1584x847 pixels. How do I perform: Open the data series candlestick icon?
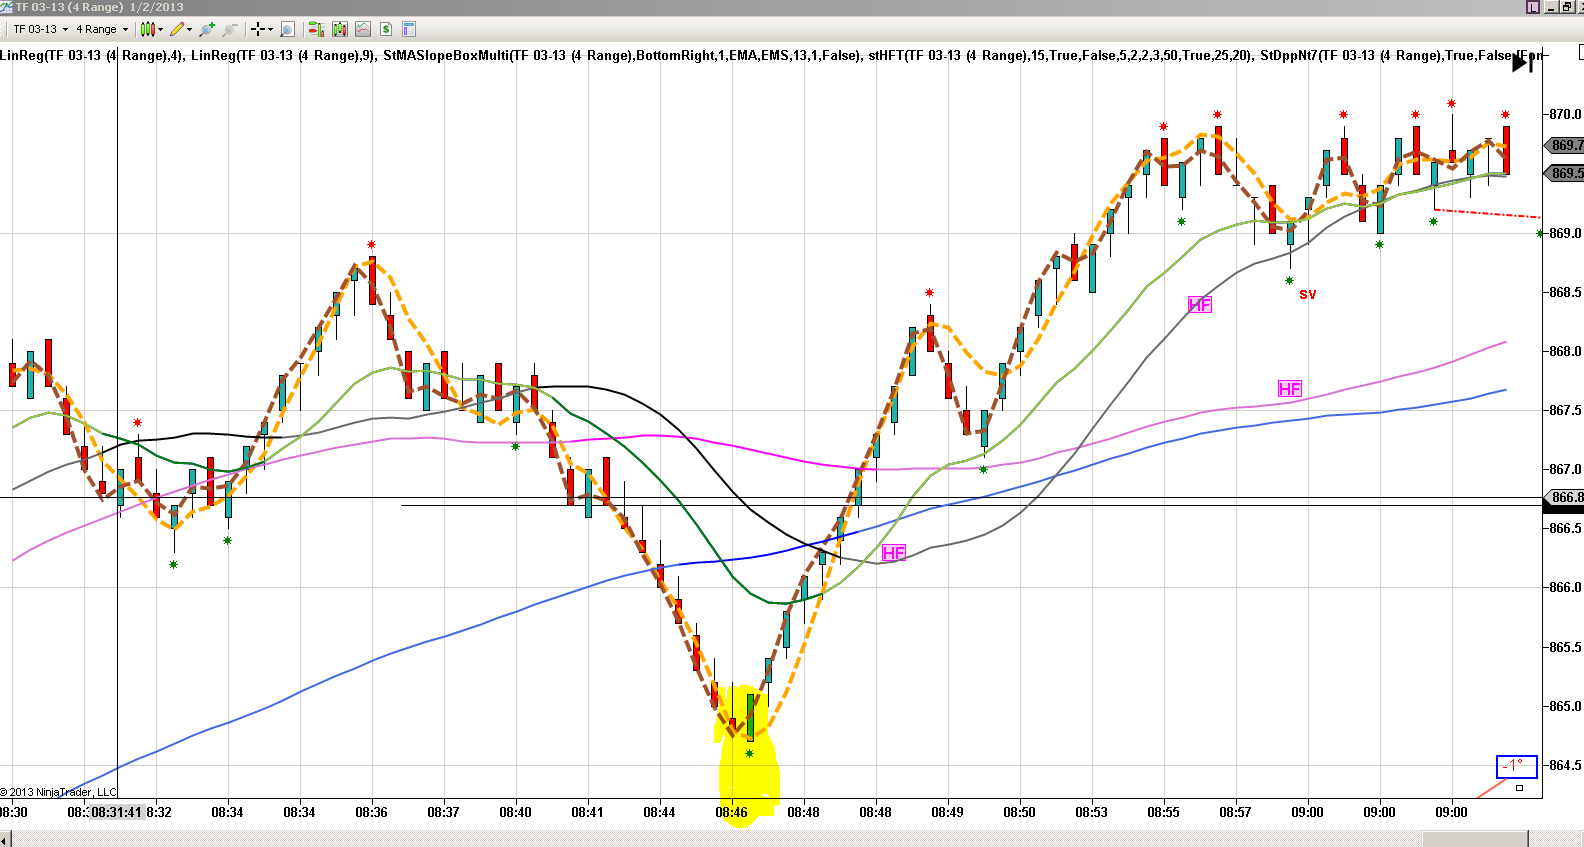pos(339,29)
